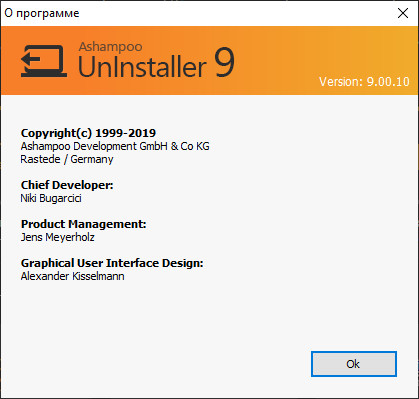Click the UnInstaller laptop arrow logo icon
Viewport: 419px width, 399px height.
(44, 61)
